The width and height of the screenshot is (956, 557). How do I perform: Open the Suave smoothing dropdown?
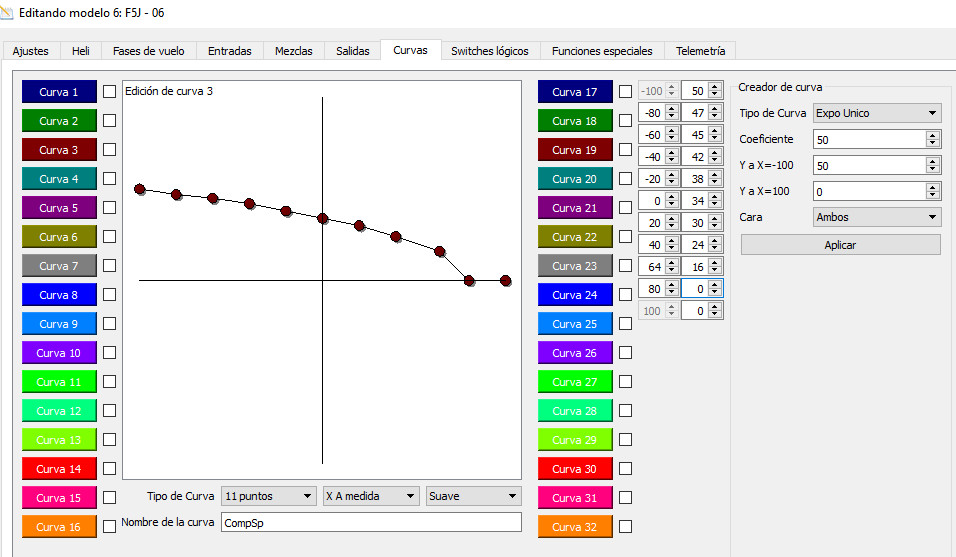click(x=473, y=496)
